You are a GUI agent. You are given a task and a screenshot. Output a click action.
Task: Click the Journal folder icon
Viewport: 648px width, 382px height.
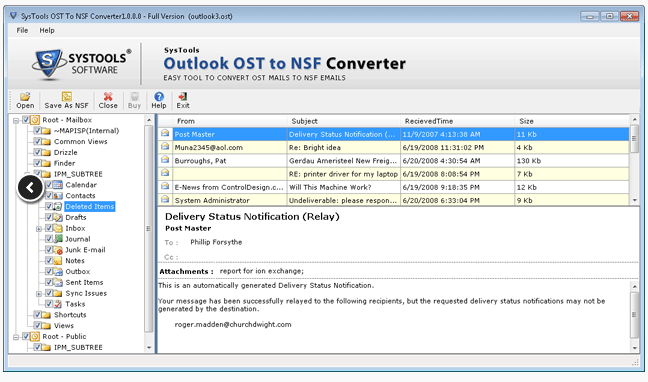58,239
